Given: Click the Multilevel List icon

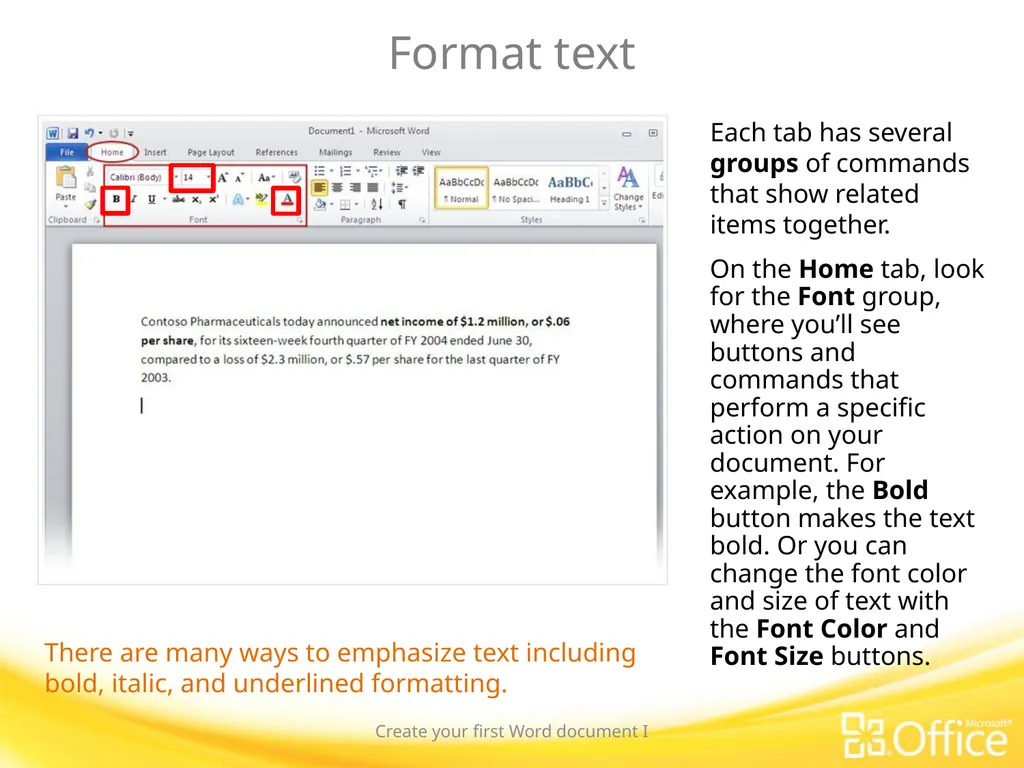Looking at the screenshot, I should coord(372,171).
